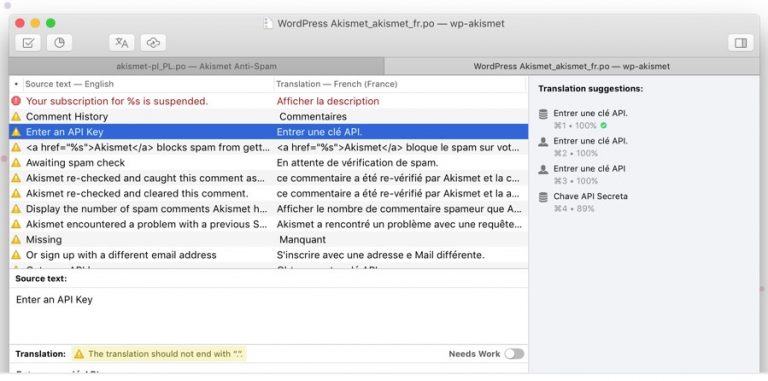The width and height of the screenshot is (768, 381).
Task: Click the person icon of suggestion ⌘2
Action: point(543,142)
